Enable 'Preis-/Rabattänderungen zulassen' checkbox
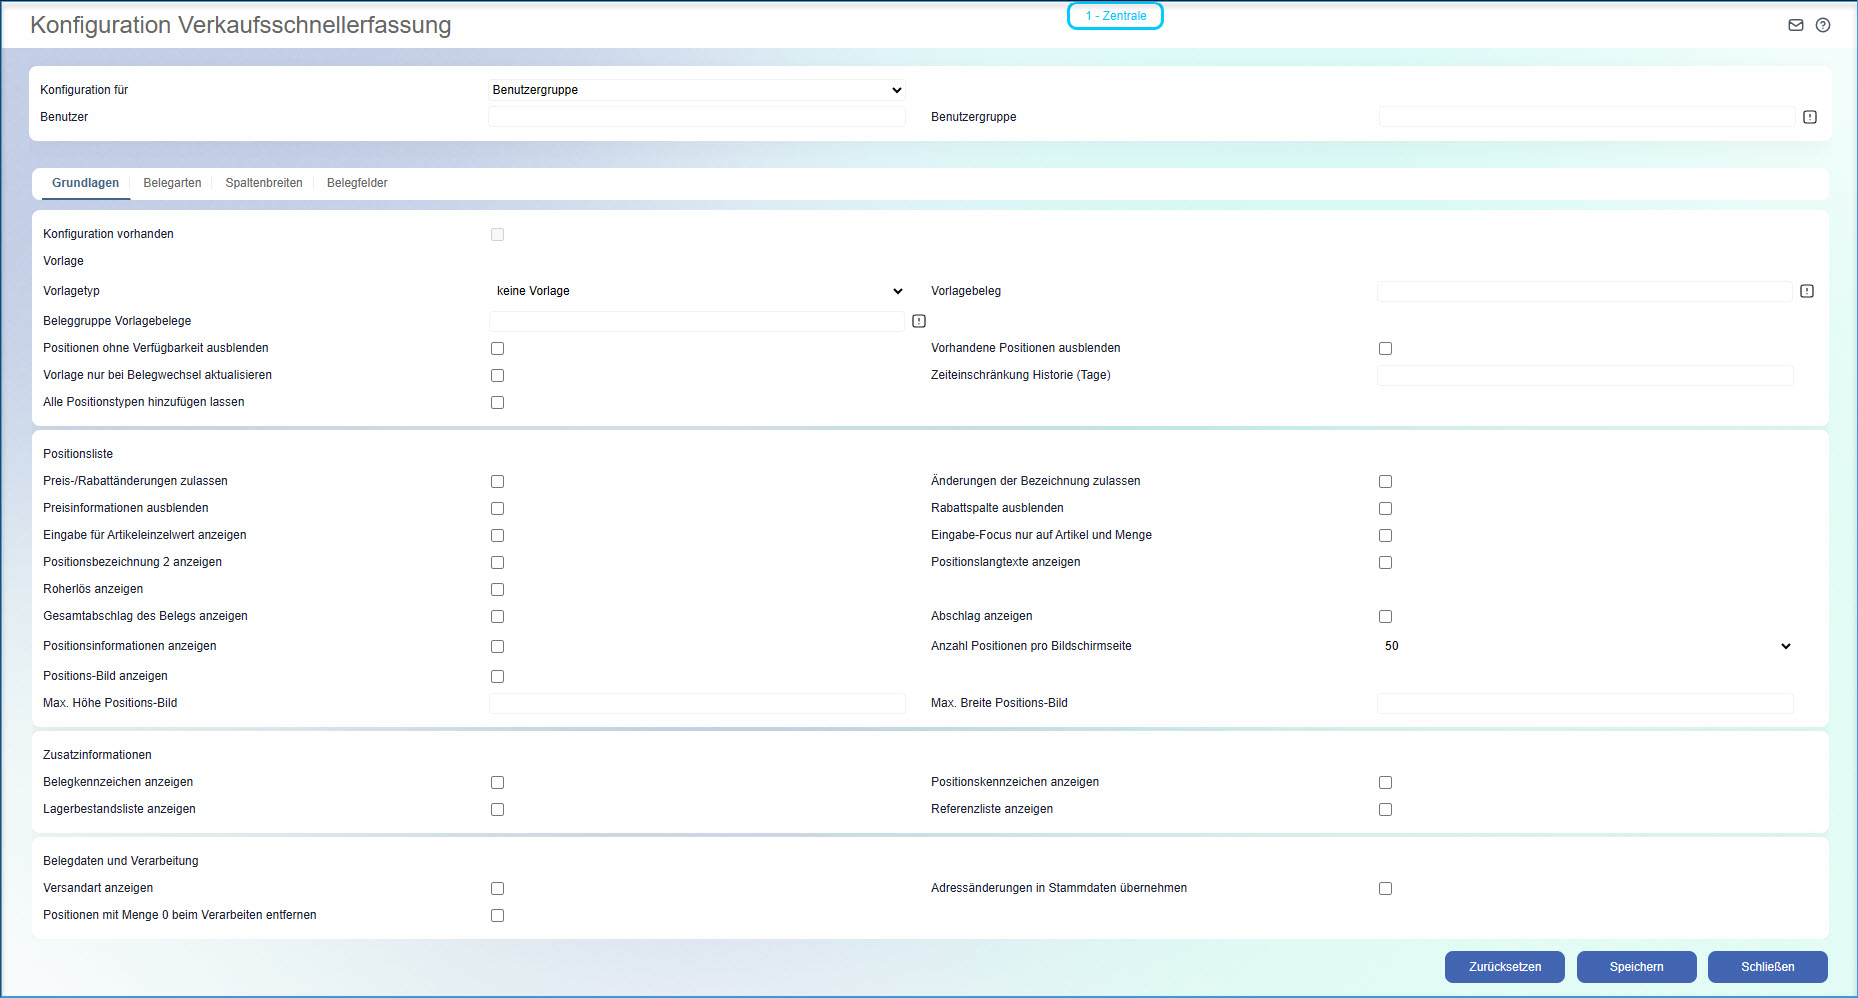Viewport: 1858px width, 998px height. coord(497,481)
